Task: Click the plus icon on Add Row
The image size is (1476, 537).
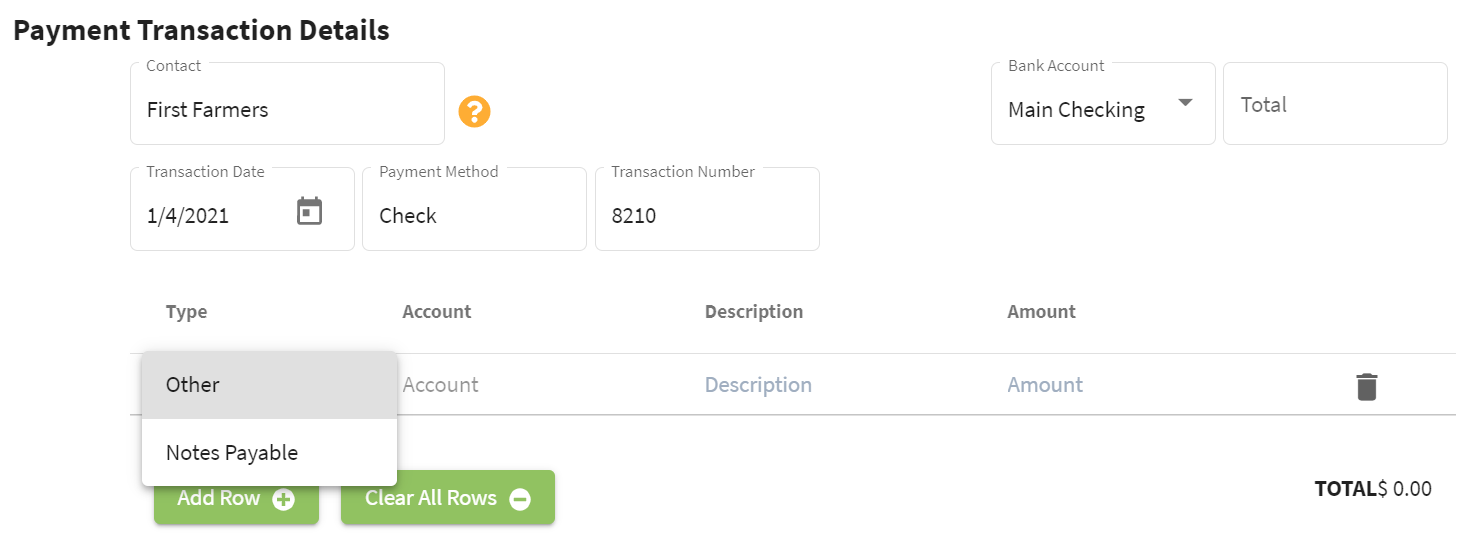Action: 284,499
